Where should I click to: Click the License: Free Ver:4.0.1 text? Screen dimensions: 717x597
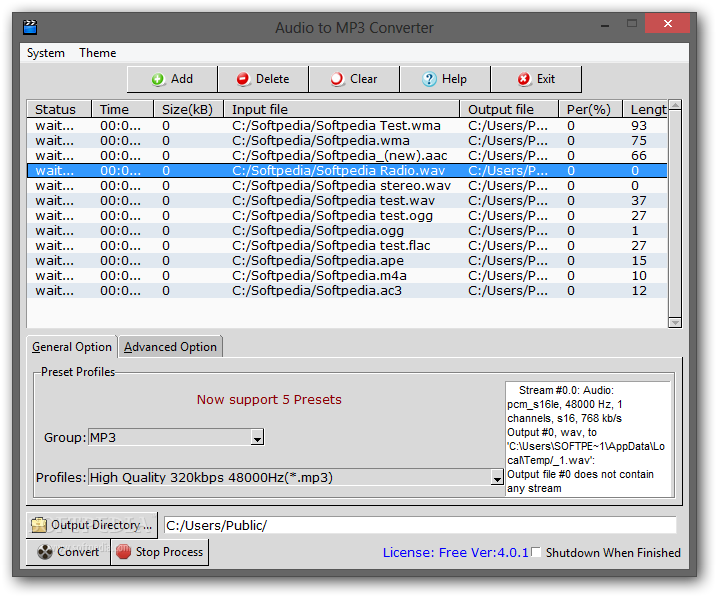455,553
